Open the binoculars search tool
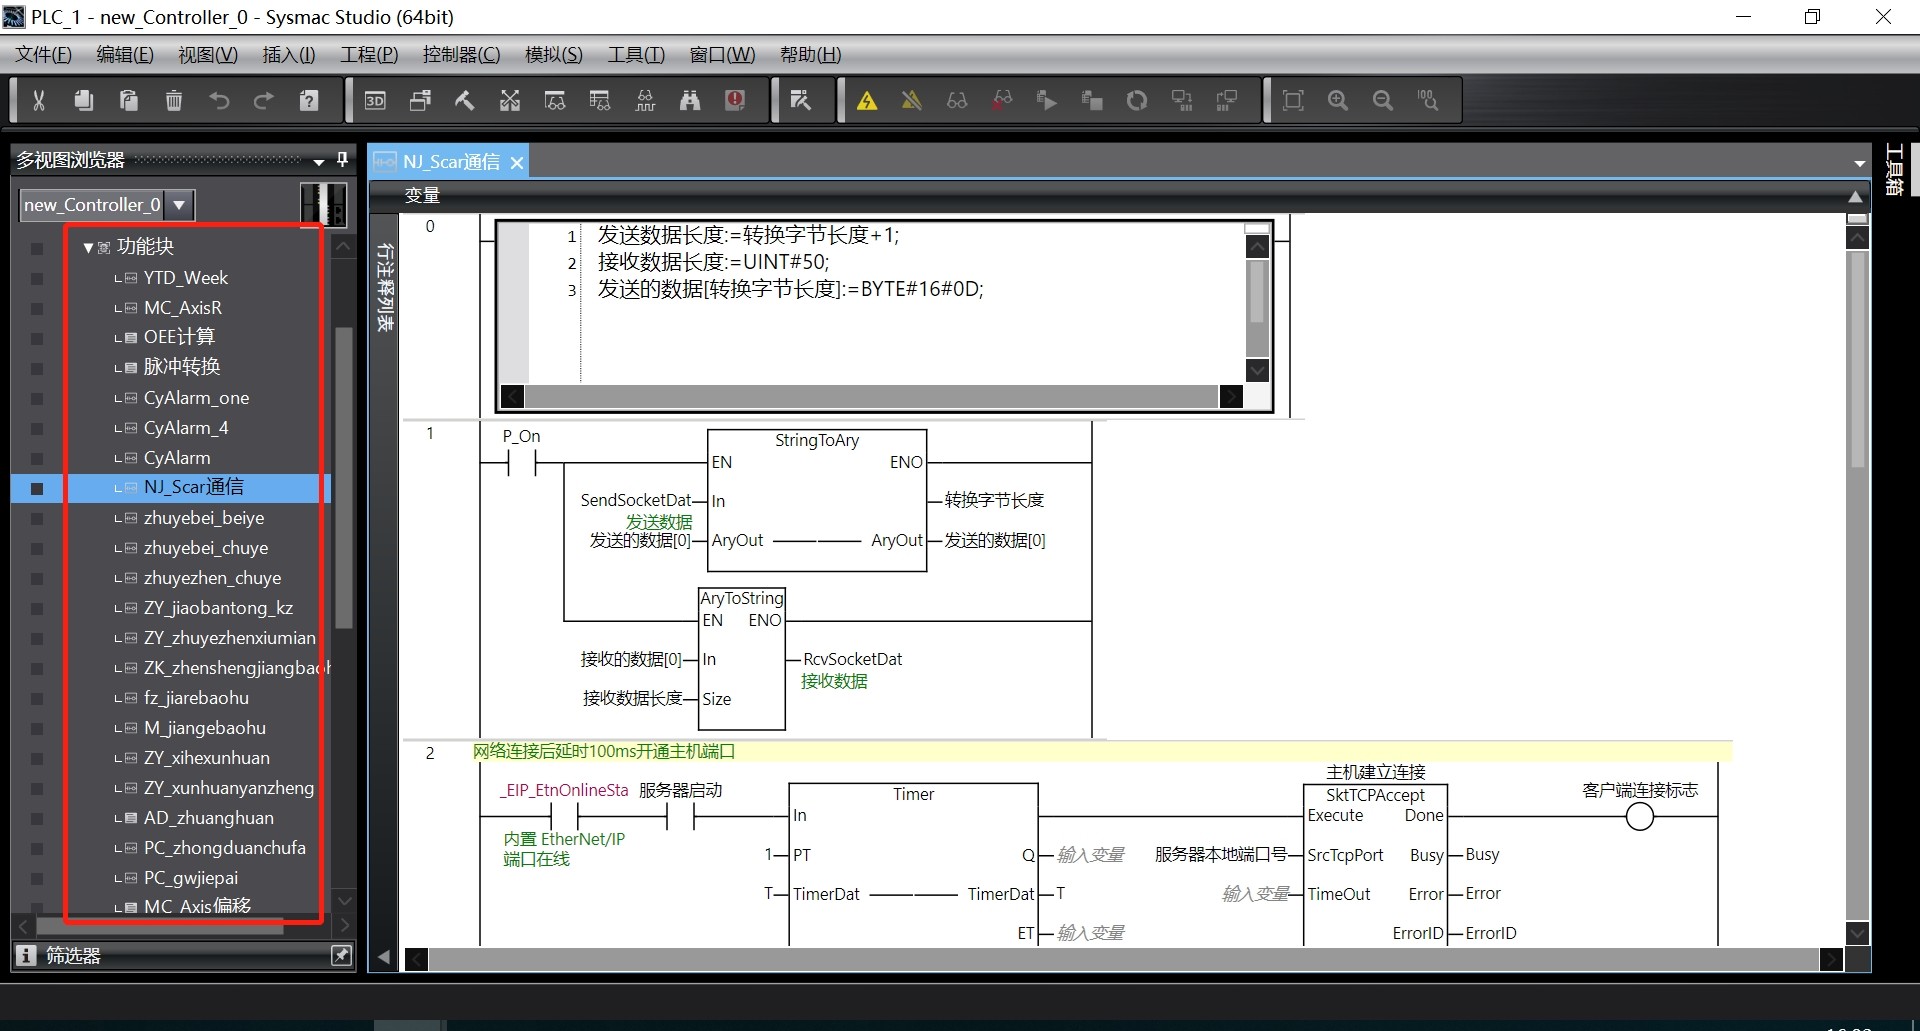Image resolution: width=1920 pixels, height=1031 pixels. pos(690,100)
